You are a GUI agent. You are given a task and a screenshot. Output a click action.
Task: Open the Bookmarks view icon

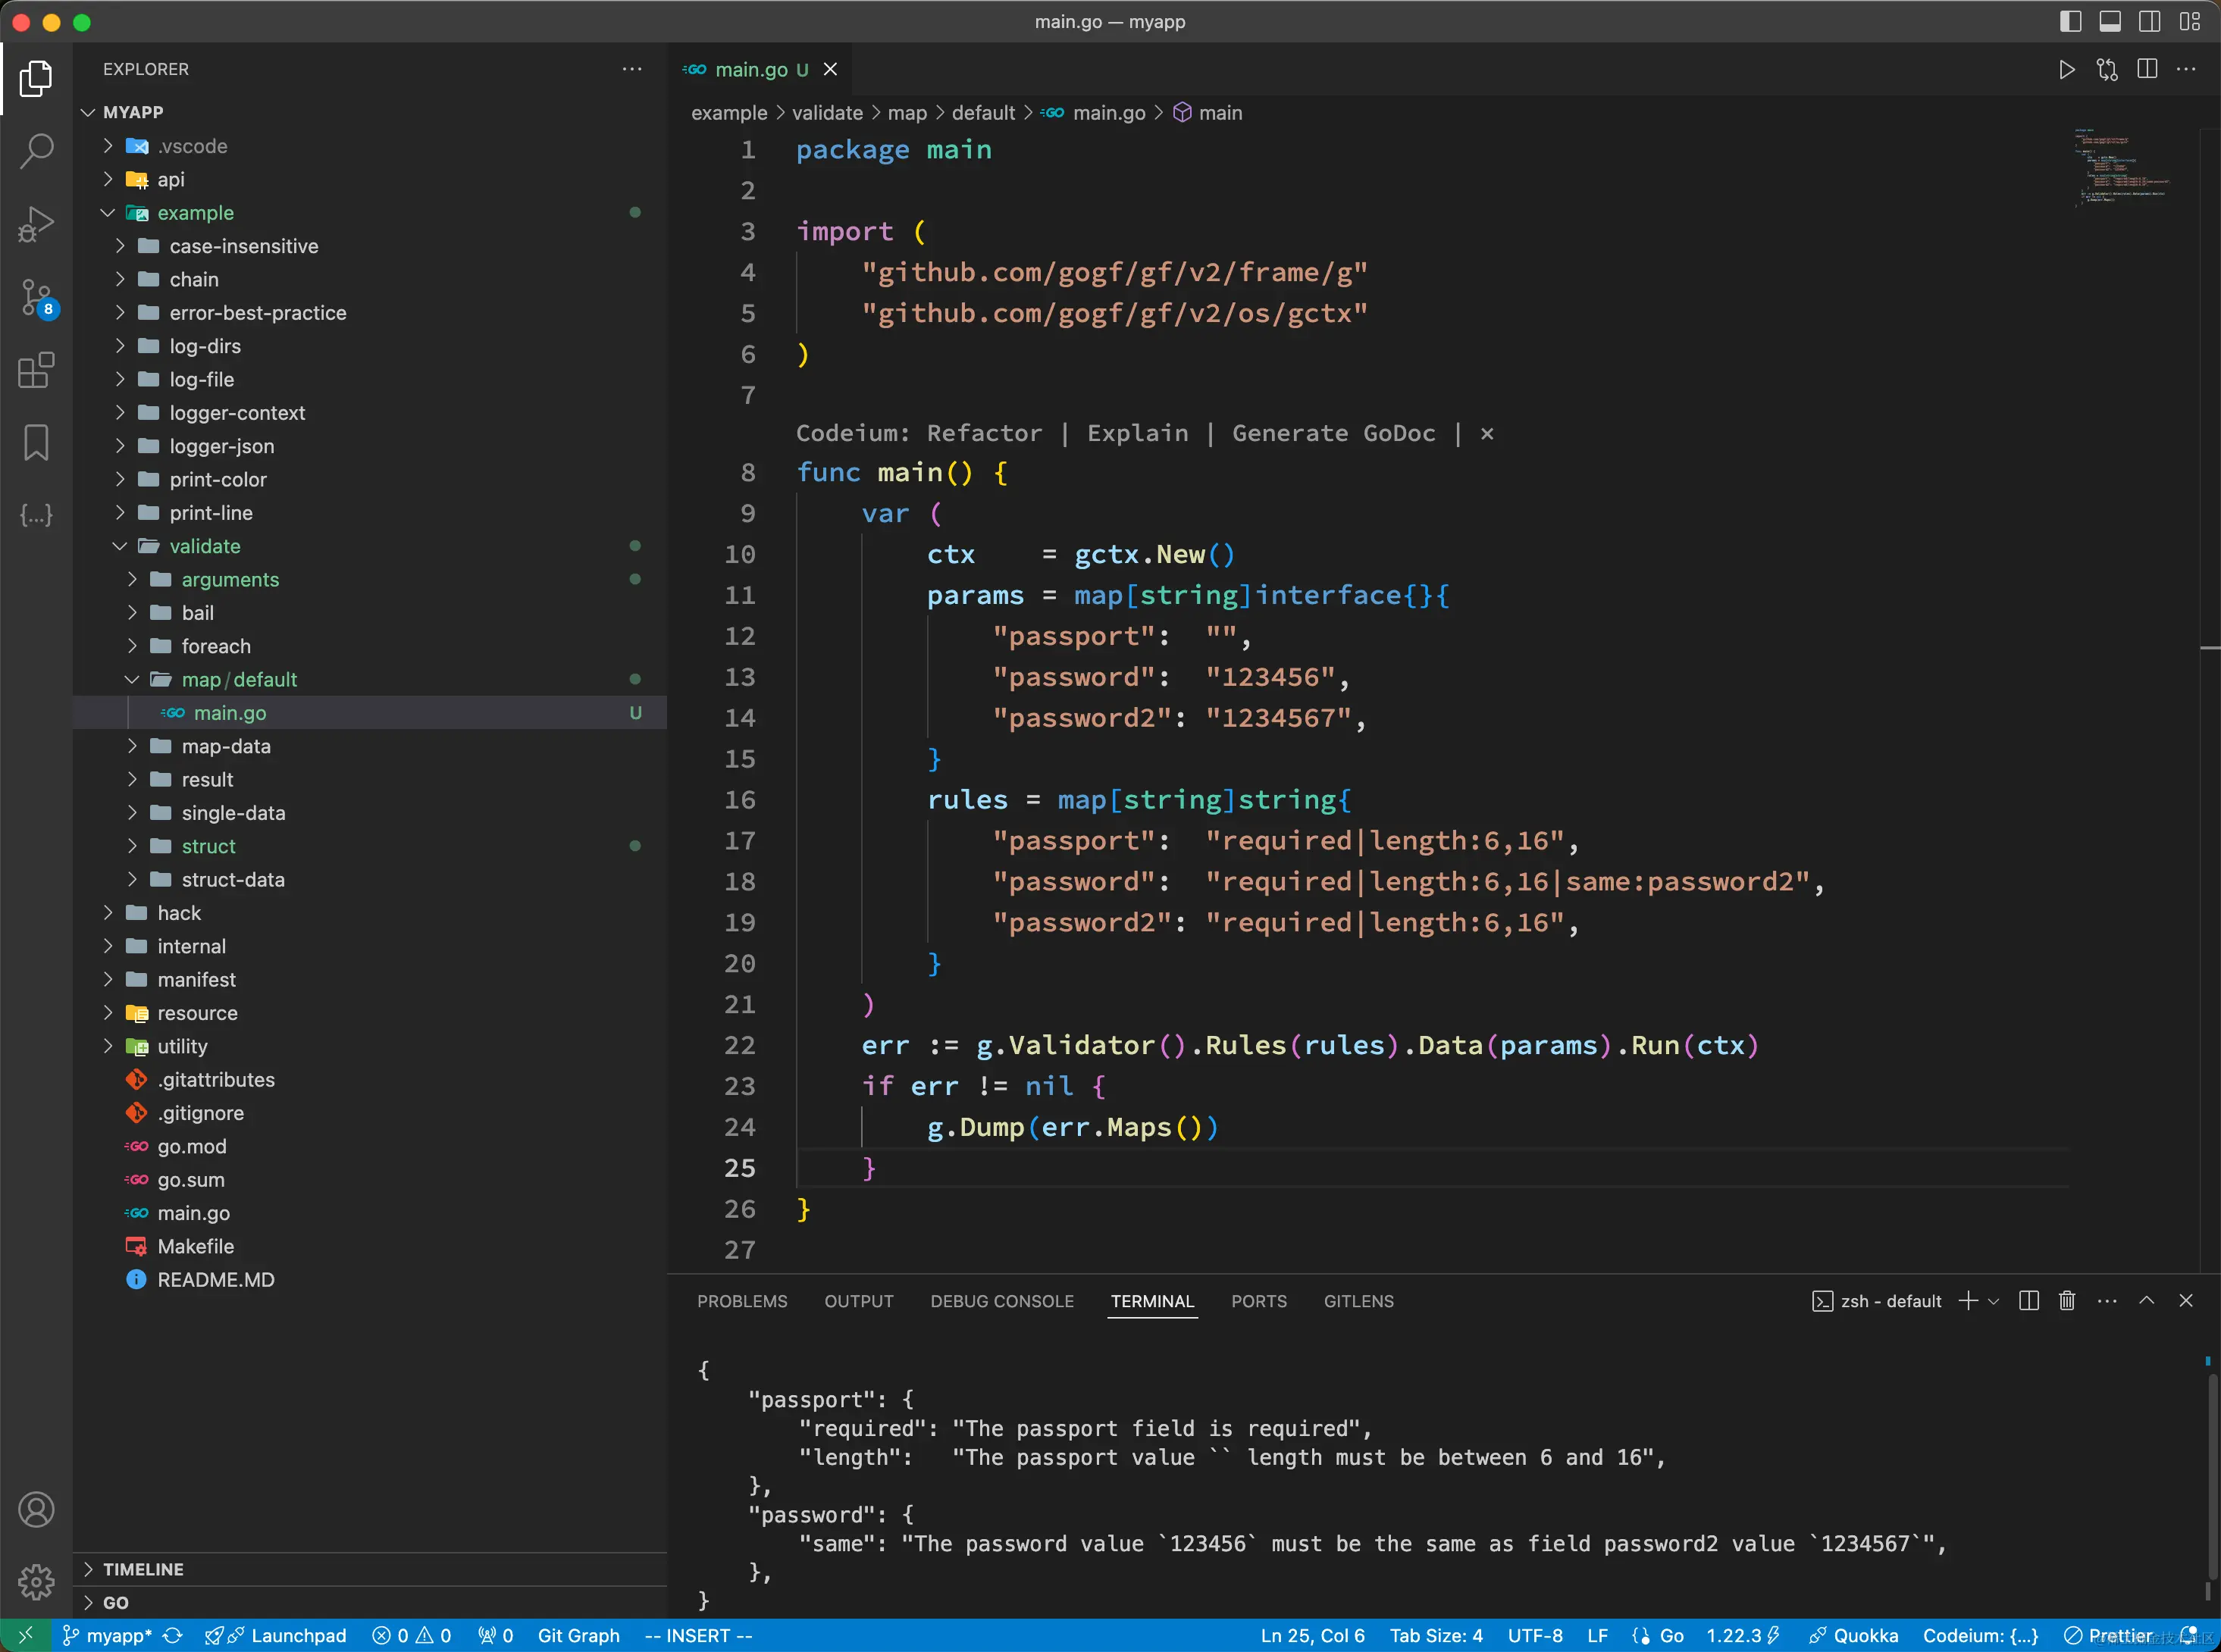[36, 443]
